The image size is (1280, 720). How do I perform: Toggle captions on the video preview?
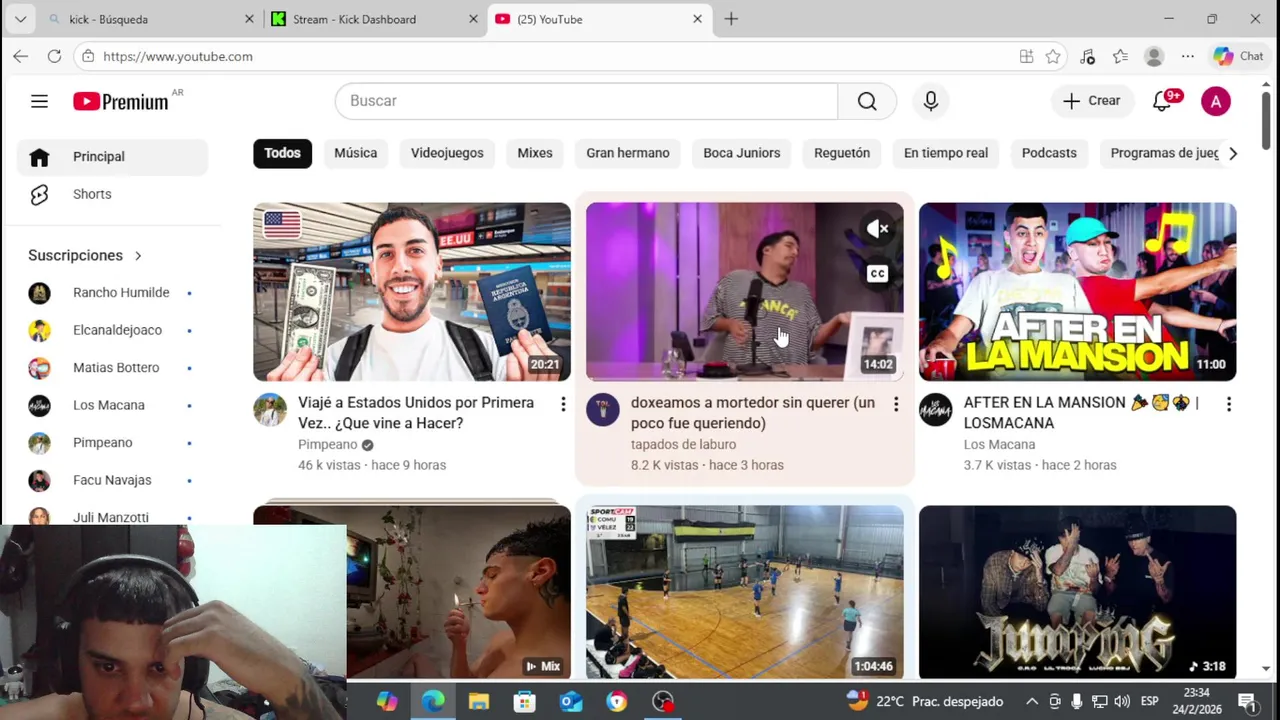click(877, 273)
